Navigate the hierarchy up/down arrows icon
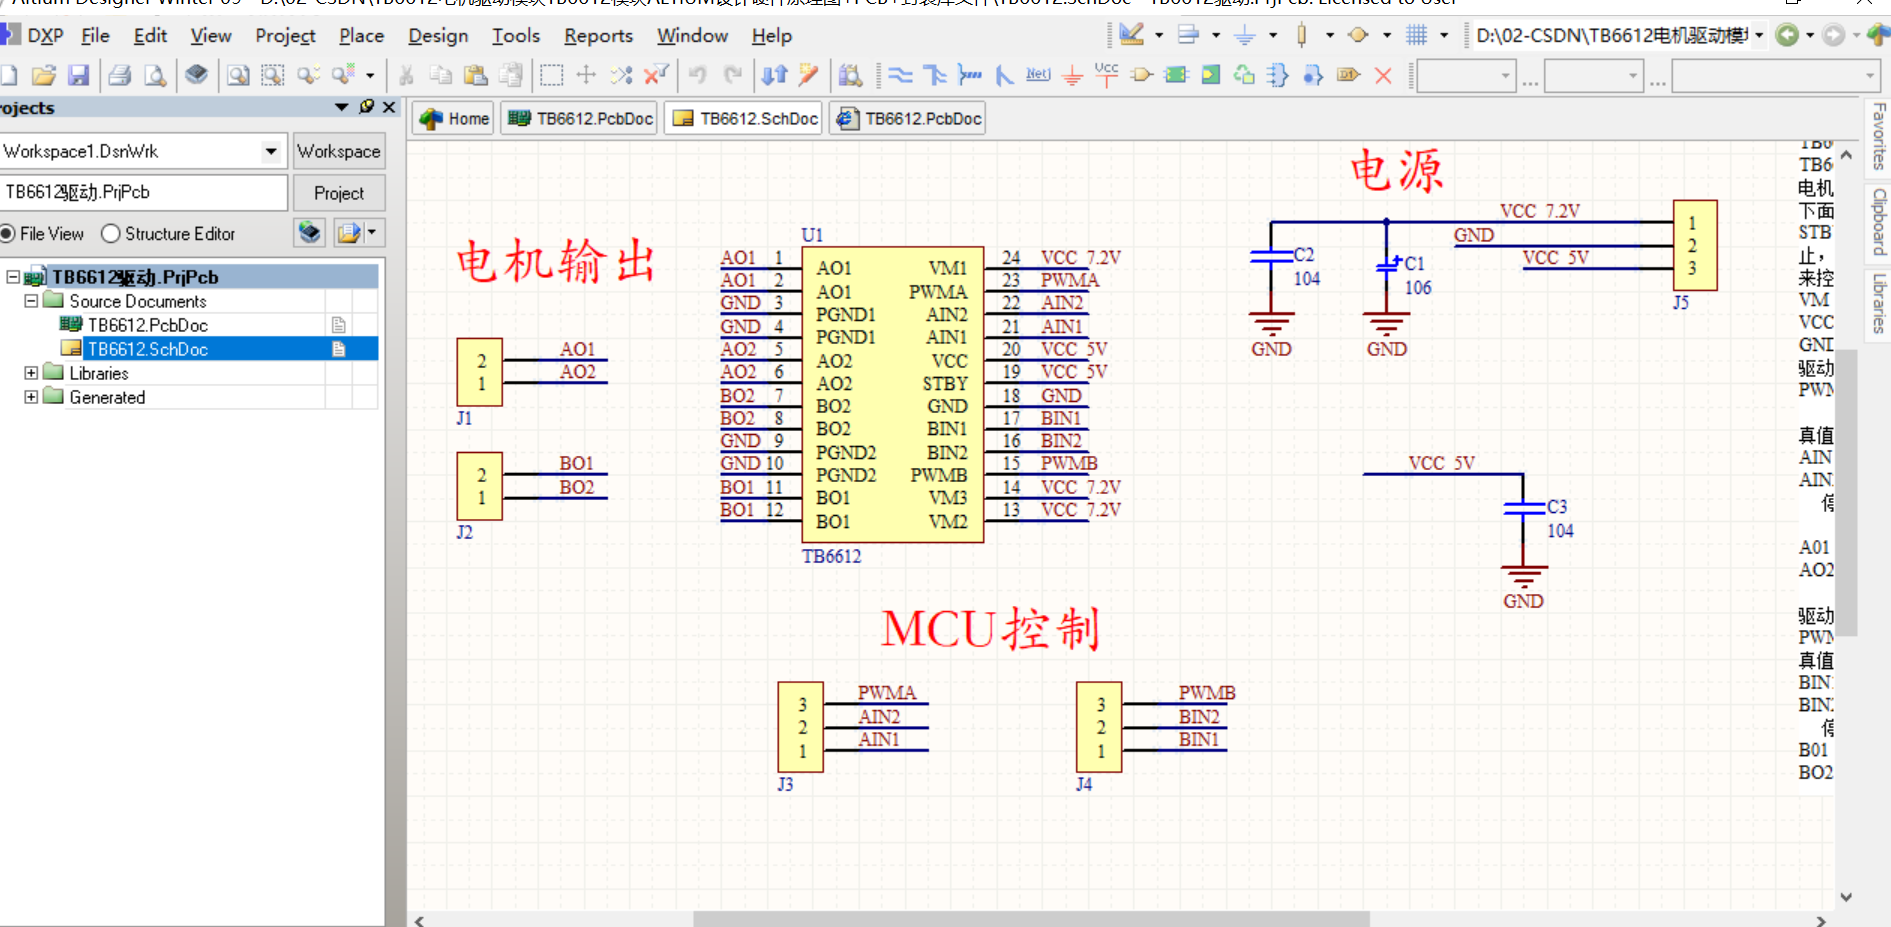Image resolution: width=1891 pixels, height=927 pixels. pos(774,75)
